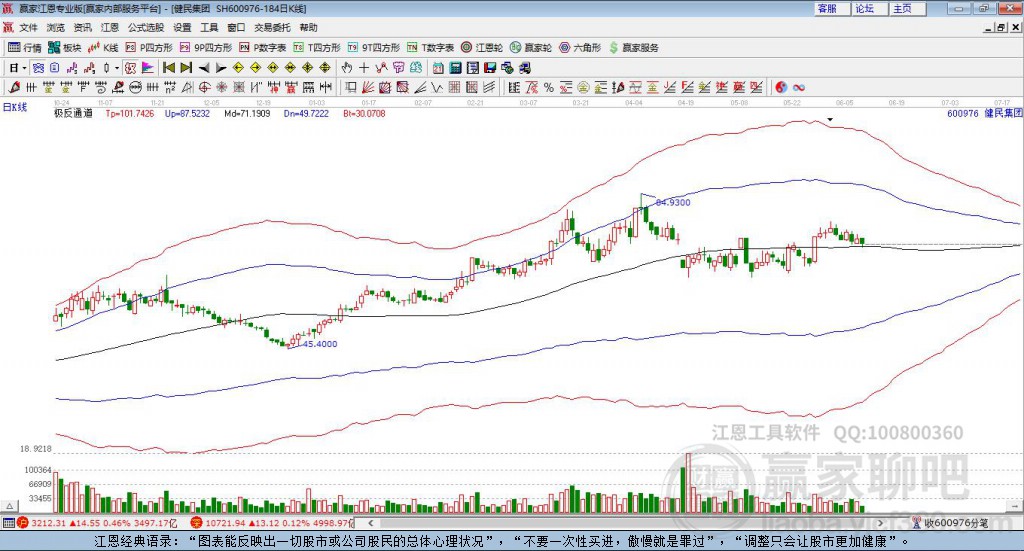Image resolution: width=1024 pixels, height=551 pixels.
Task: Jump to last bar with green skip-forward arrow
Action: (186, 68)
